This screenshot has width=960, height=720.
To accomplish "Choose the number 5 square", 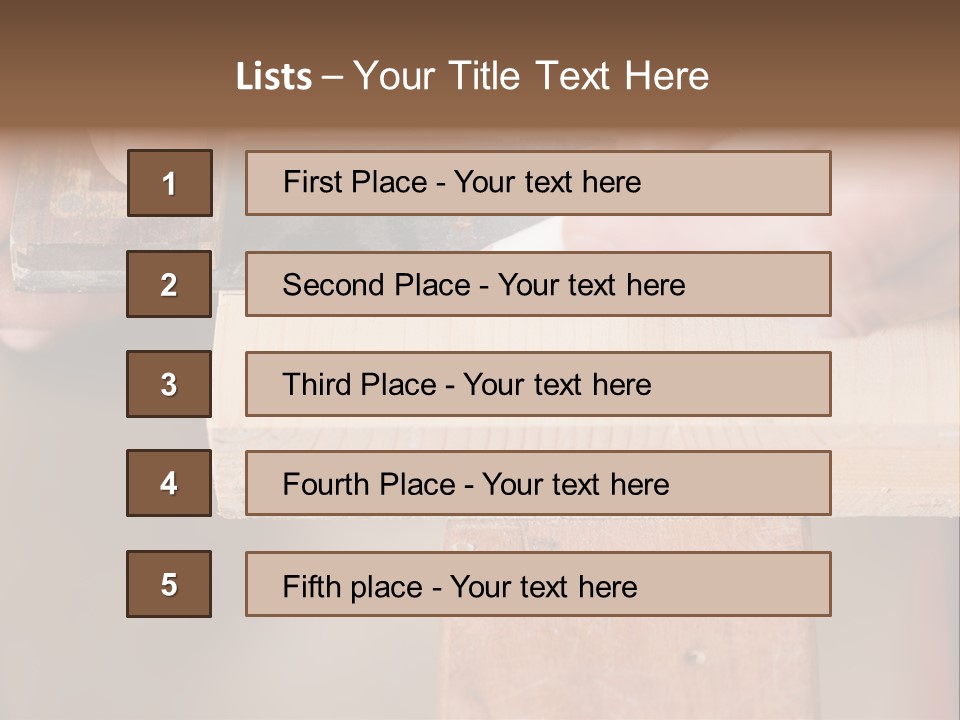I will (169, 584).
